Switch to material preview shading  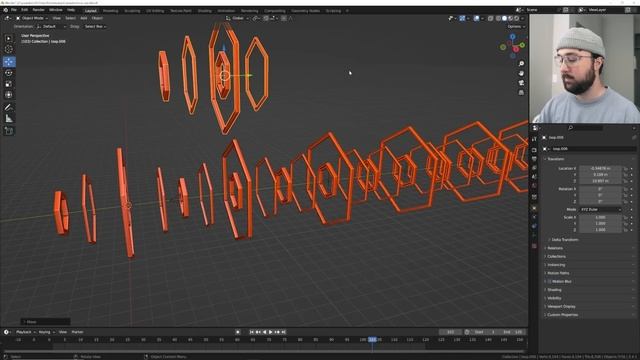[x=511, y=18]
